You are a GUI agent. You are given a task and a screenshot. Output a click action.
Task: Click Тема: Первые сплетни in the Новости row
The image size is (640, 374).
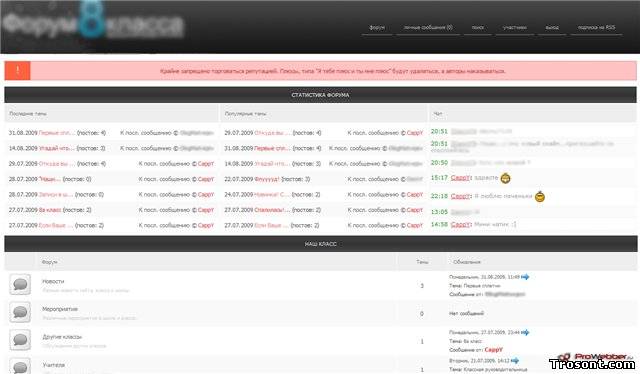474,286
